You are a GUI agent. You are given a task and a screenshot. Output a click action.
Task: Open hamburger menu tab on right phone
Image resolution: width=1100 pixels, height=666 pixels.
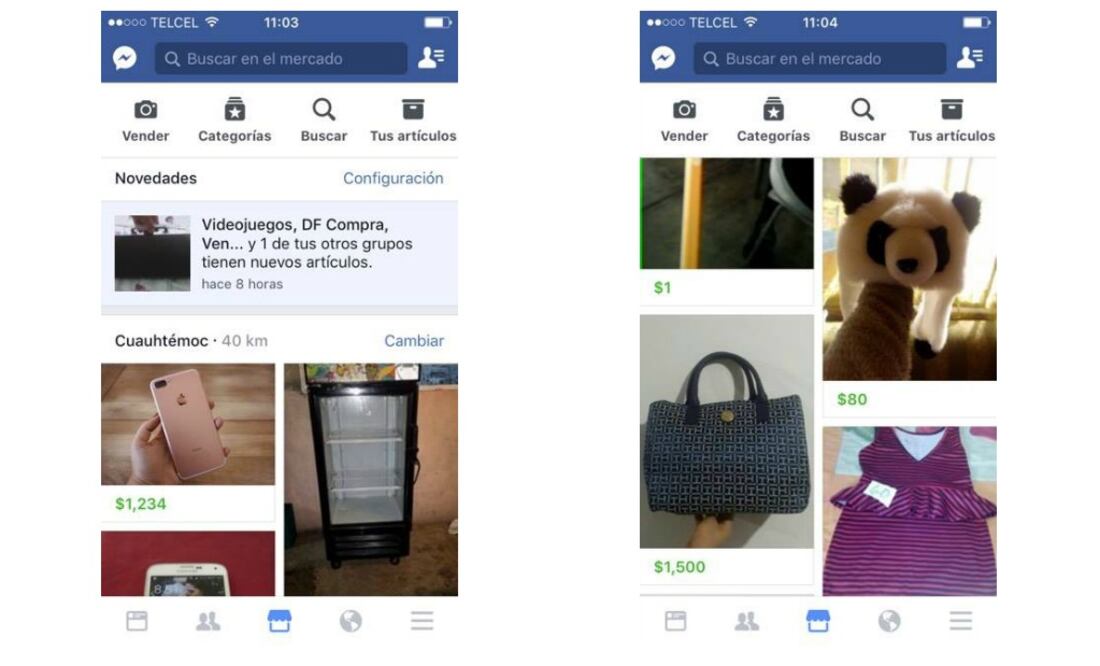click(x=960, y=620)
